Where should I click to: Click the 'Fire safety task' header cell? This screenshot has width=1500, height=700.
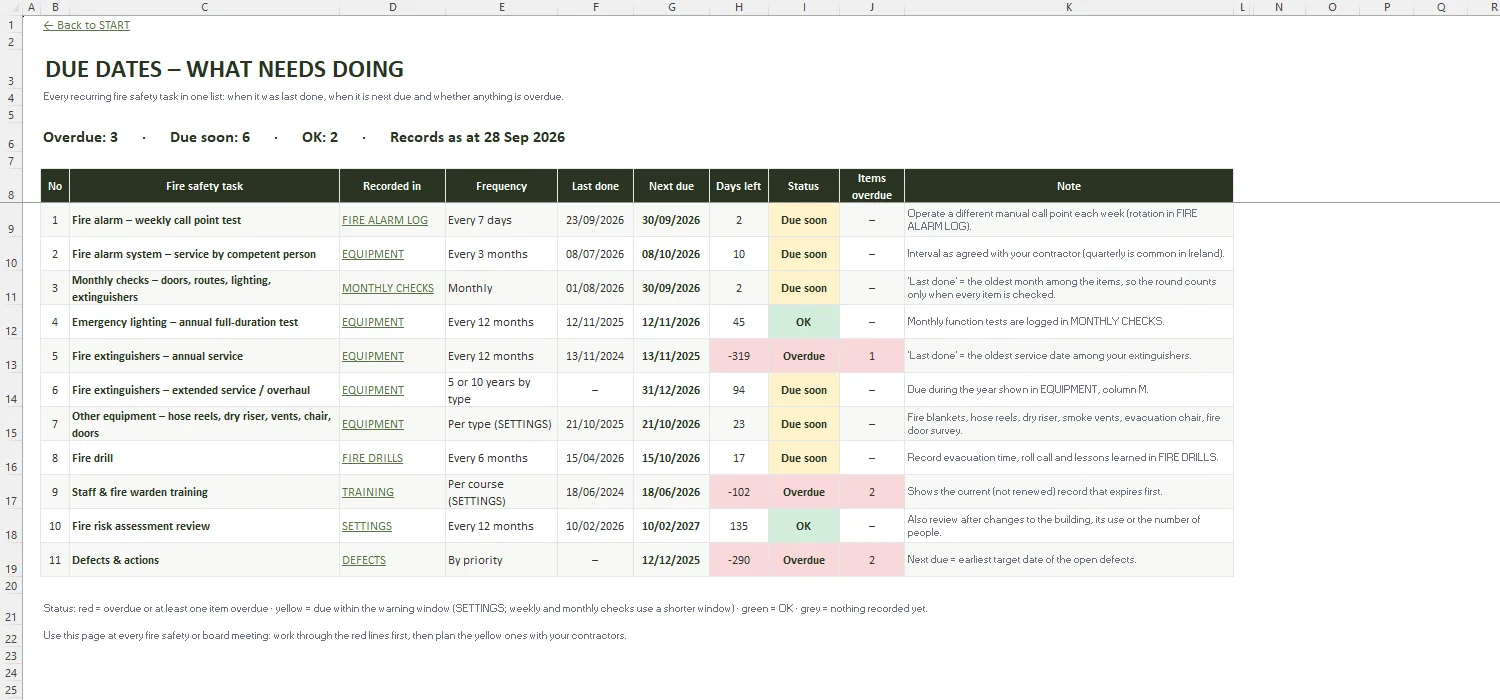tap(204, 186)
